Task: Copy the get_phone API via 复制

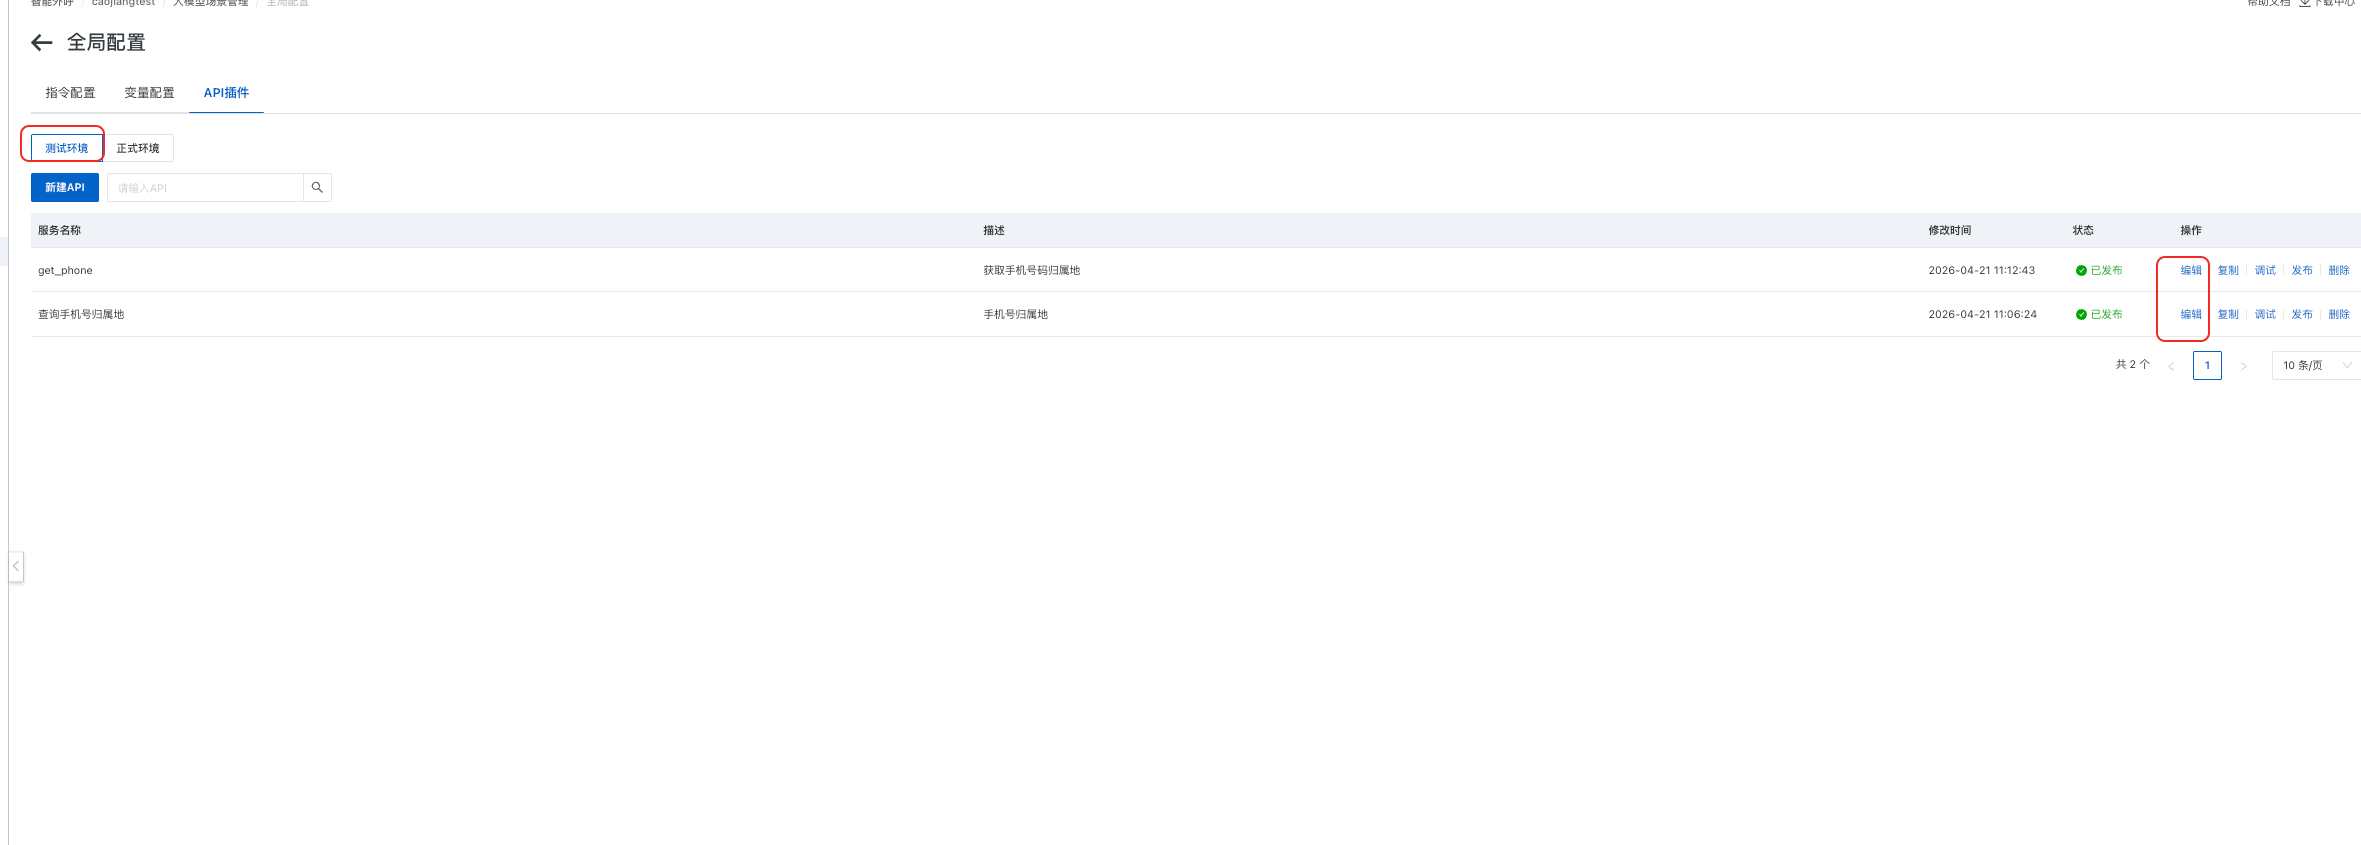Action: point(2228,270)
